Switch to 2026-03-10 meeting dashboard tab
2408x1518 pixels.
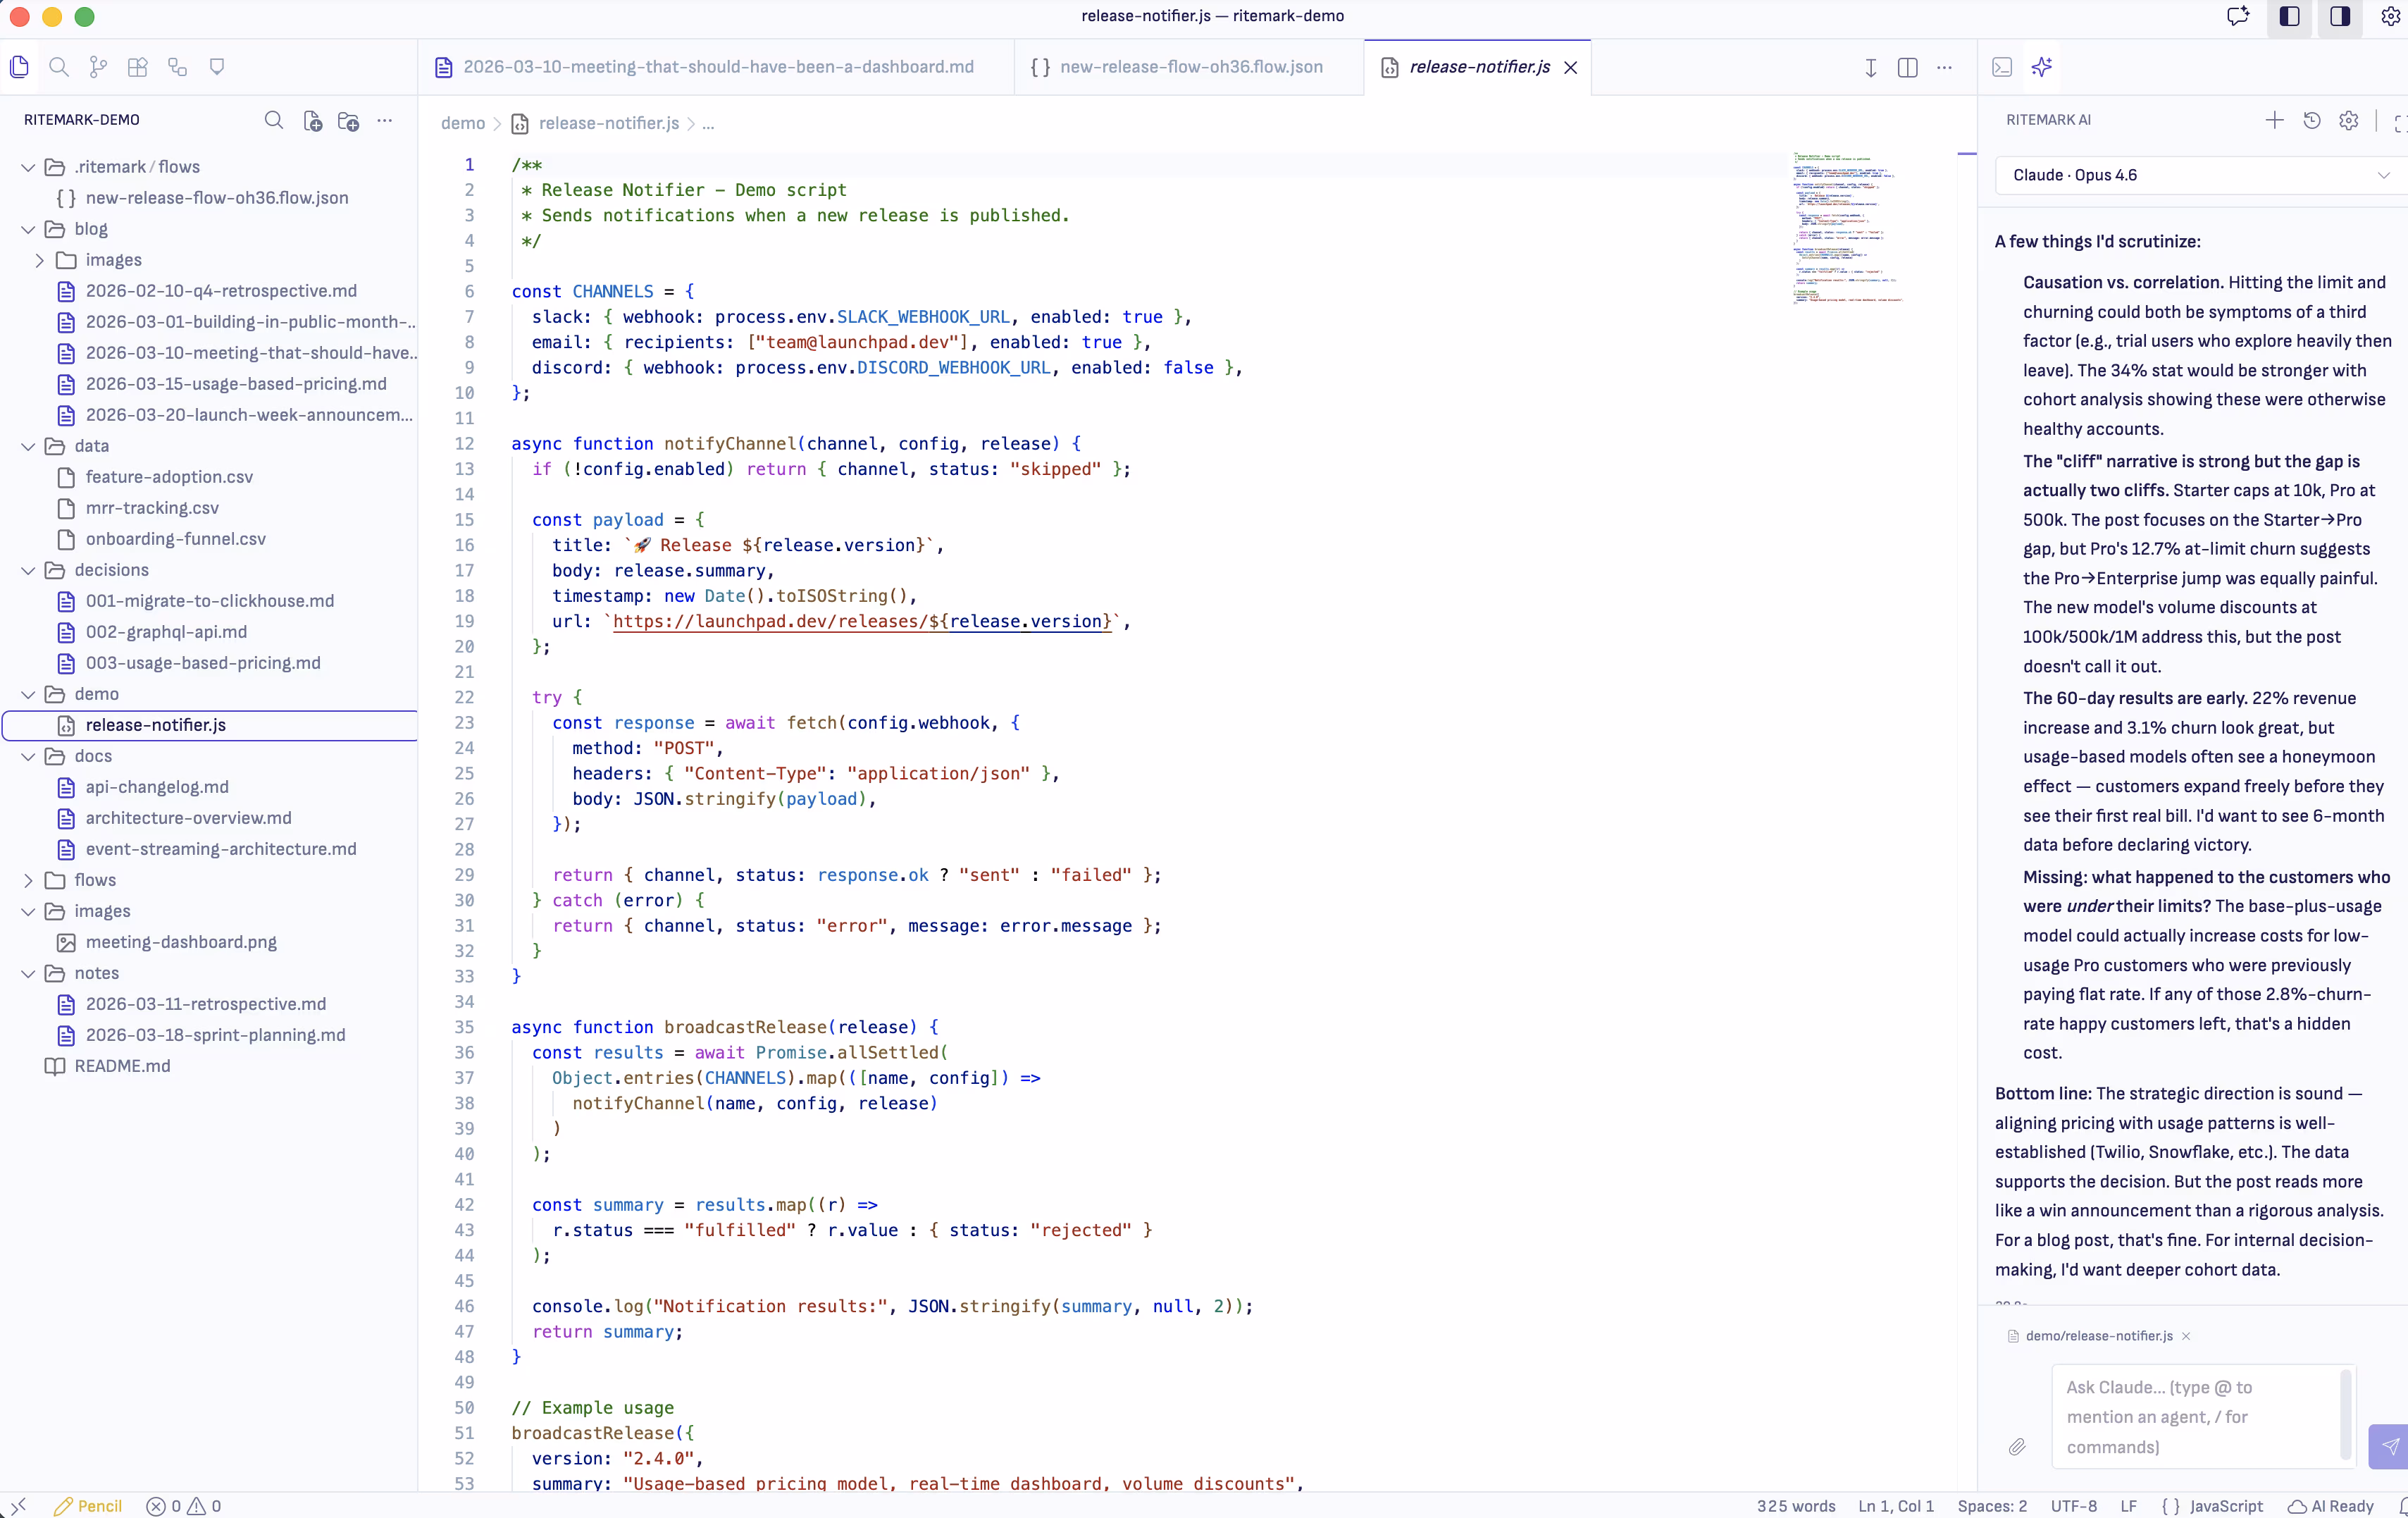click(x=717, y=67)
